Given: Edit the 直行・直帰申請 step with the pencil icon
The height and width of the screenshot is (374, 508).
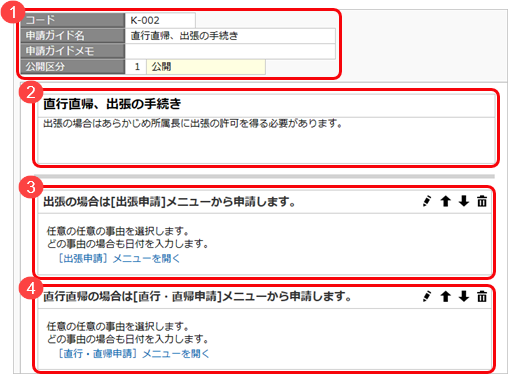Looking at the screenshot, I should pos(427,296).
